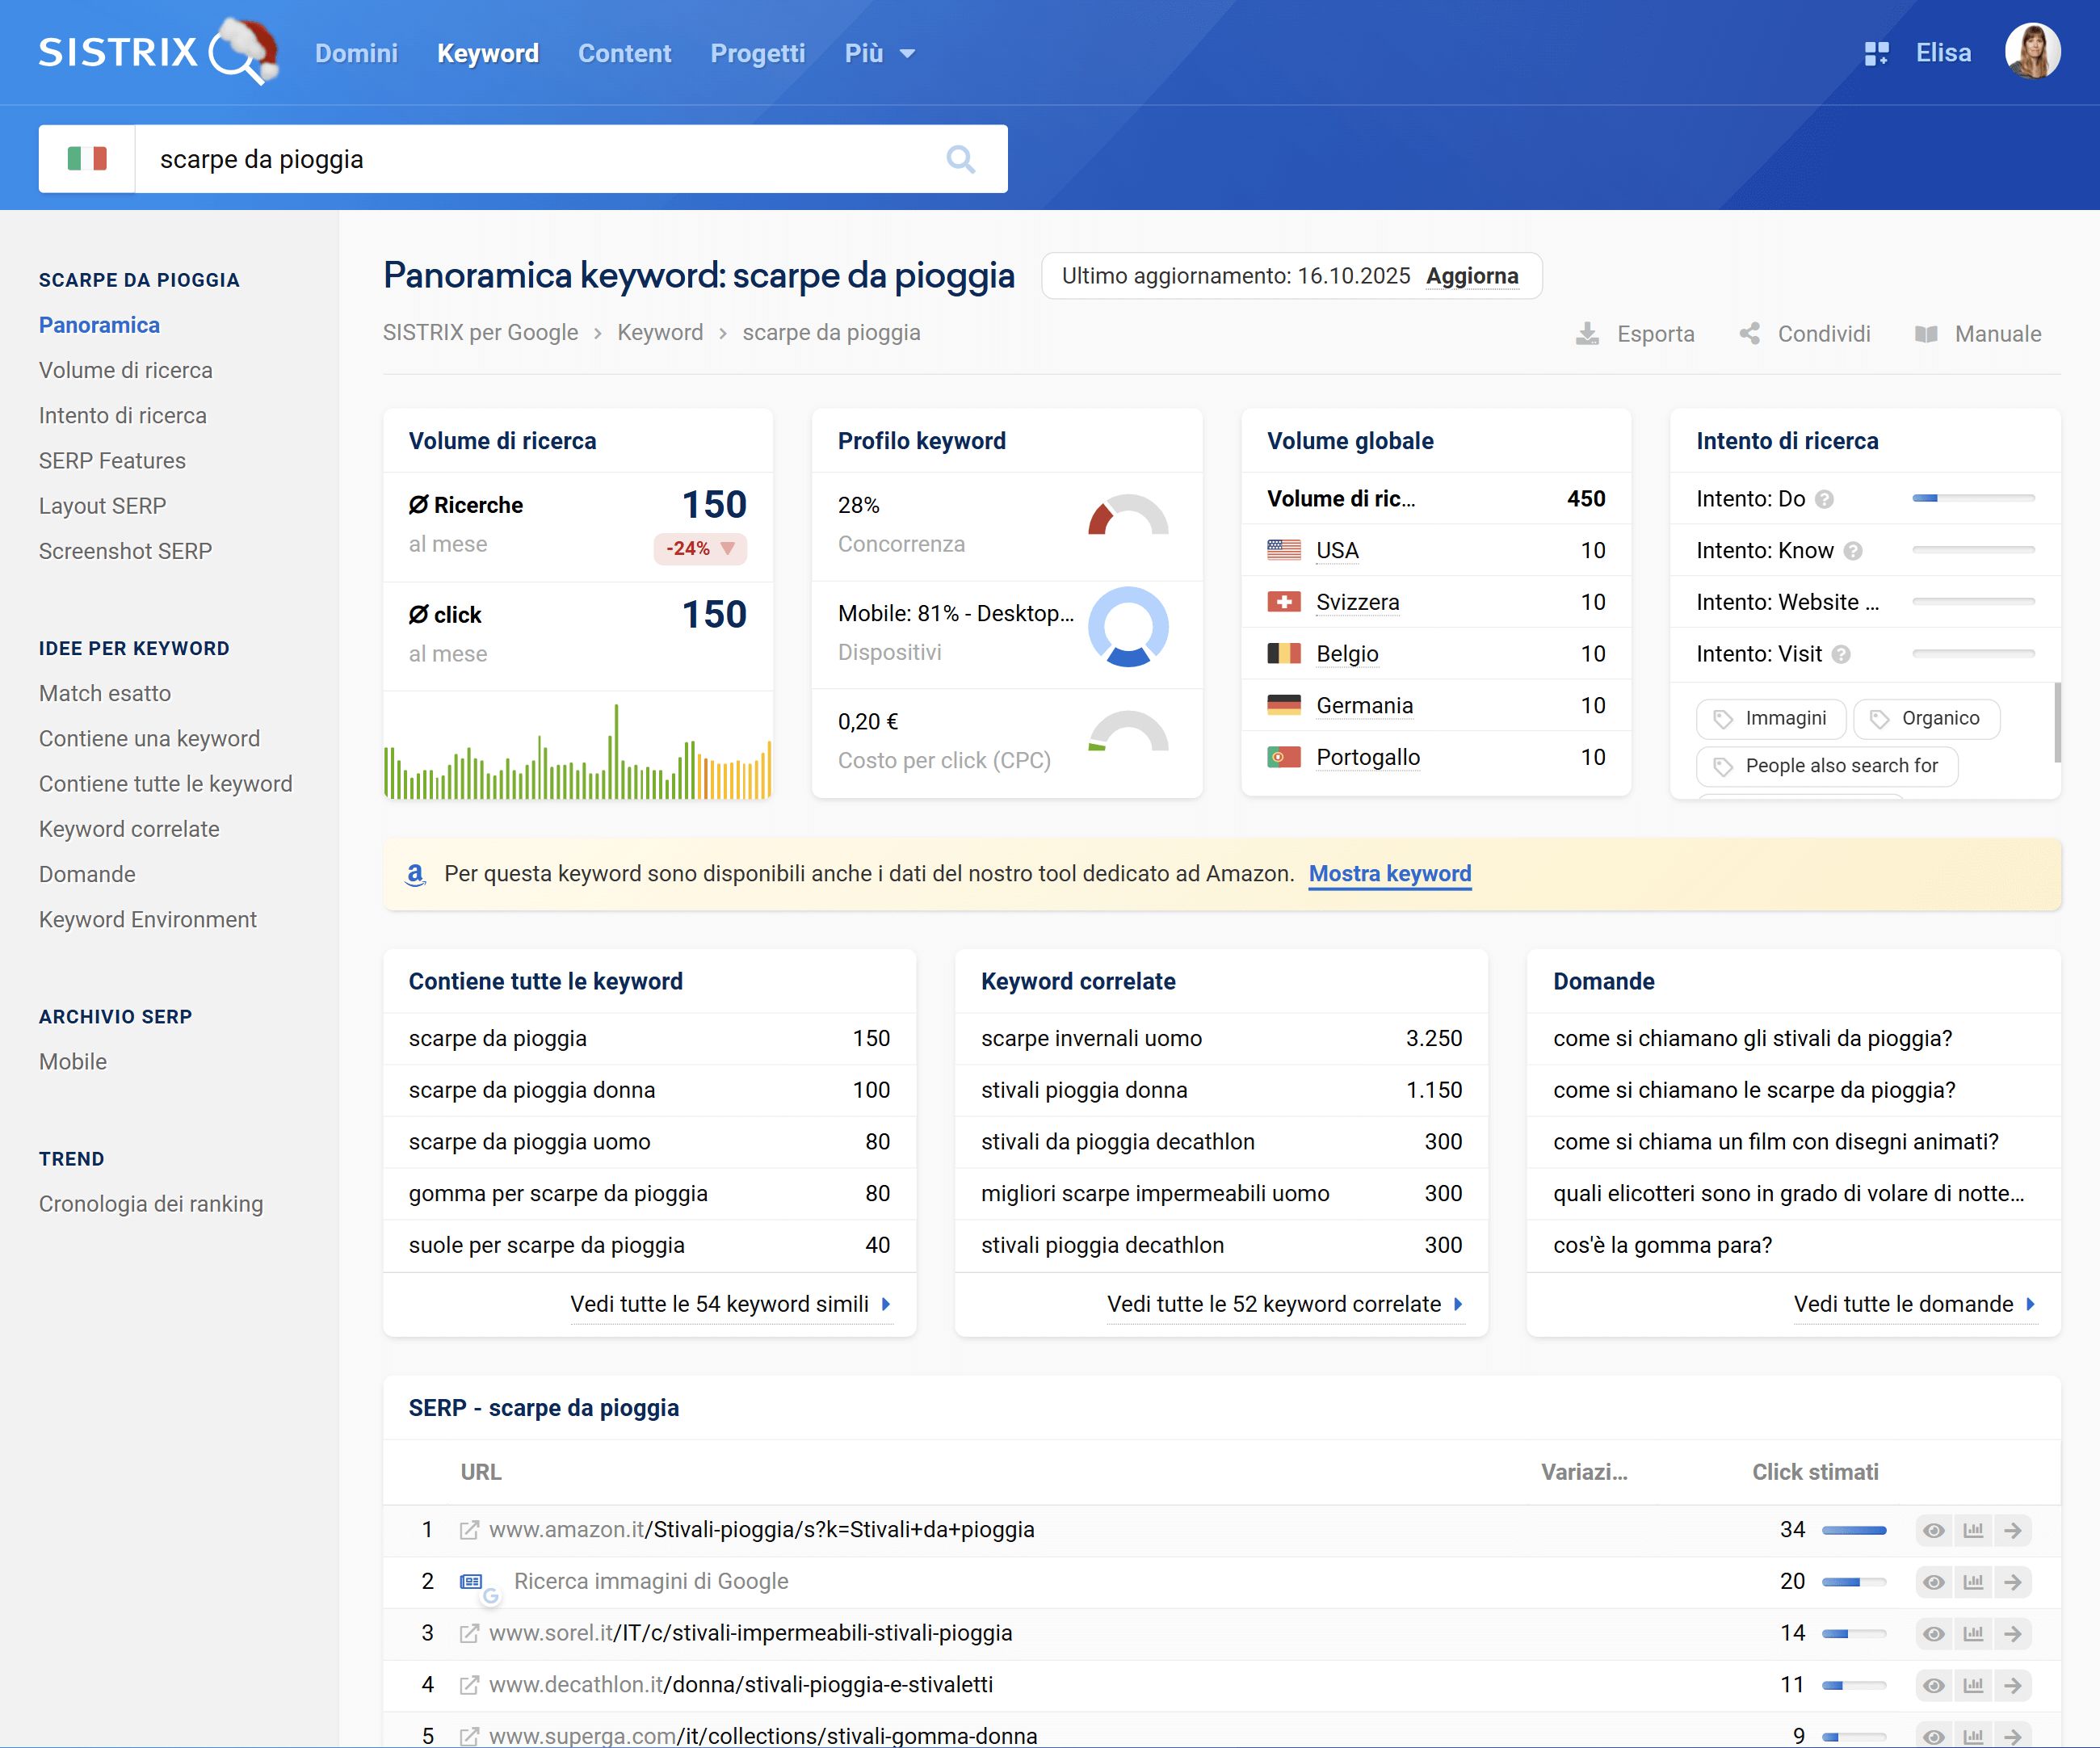This screenshot has height=1748, width=2100.
Task: Open the Esporta download icon
Action: click(1586, 334)
